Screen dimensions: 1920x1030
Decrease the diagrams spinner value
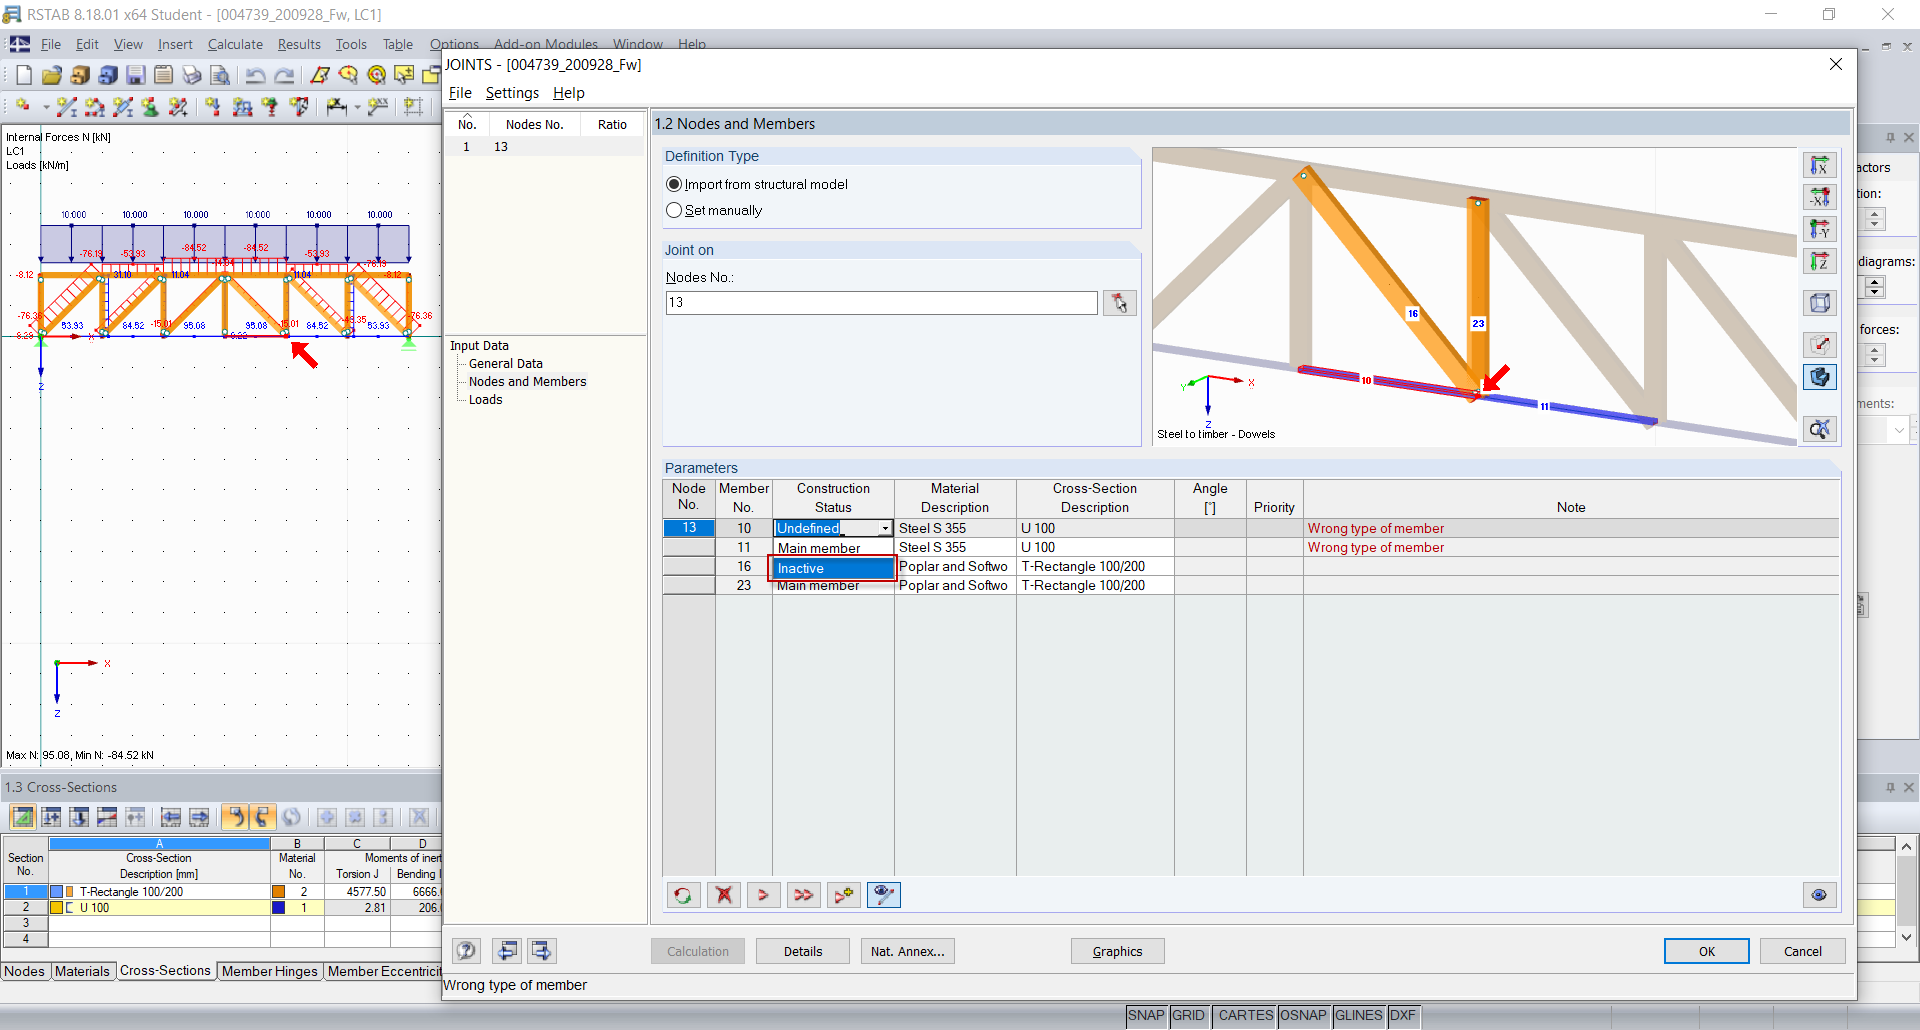click(x=1875, y=292)
